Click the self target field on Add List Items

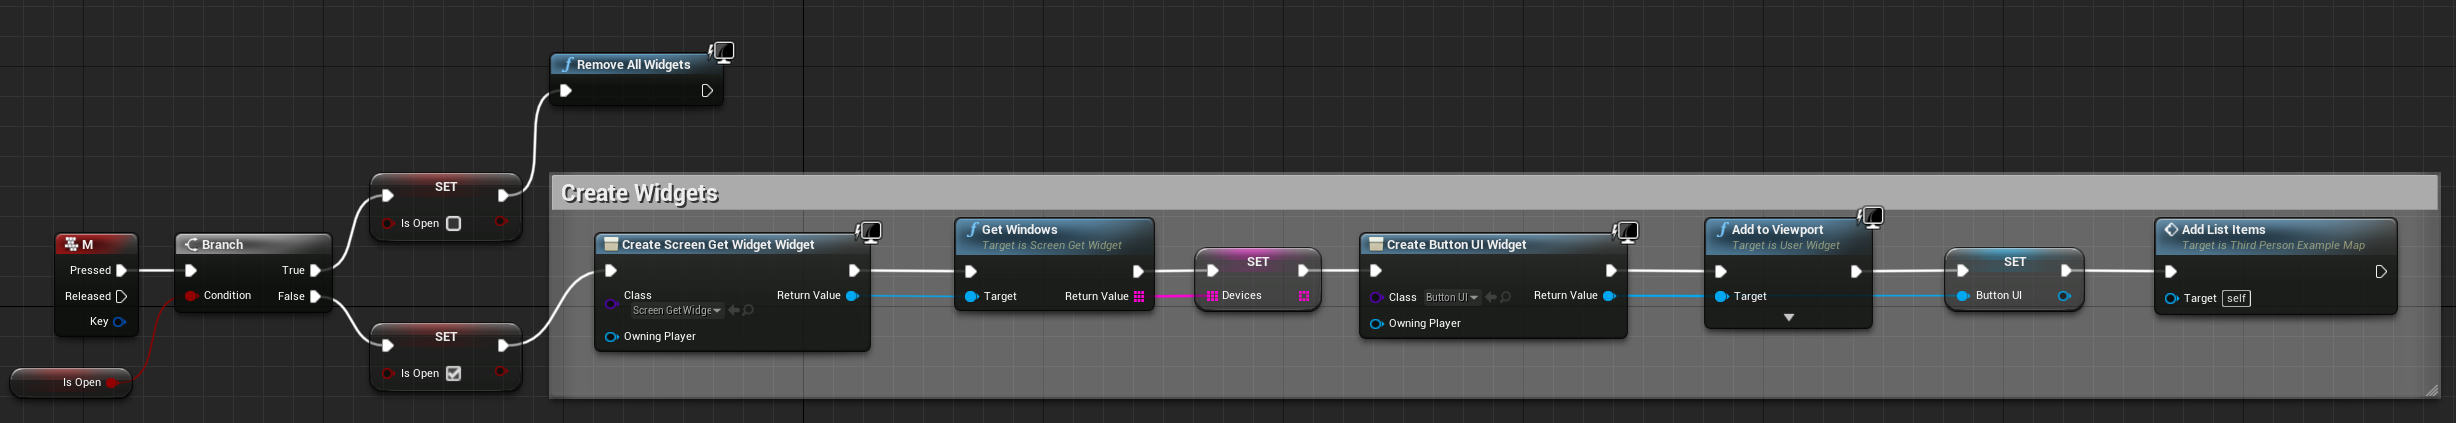point(2236,298)
